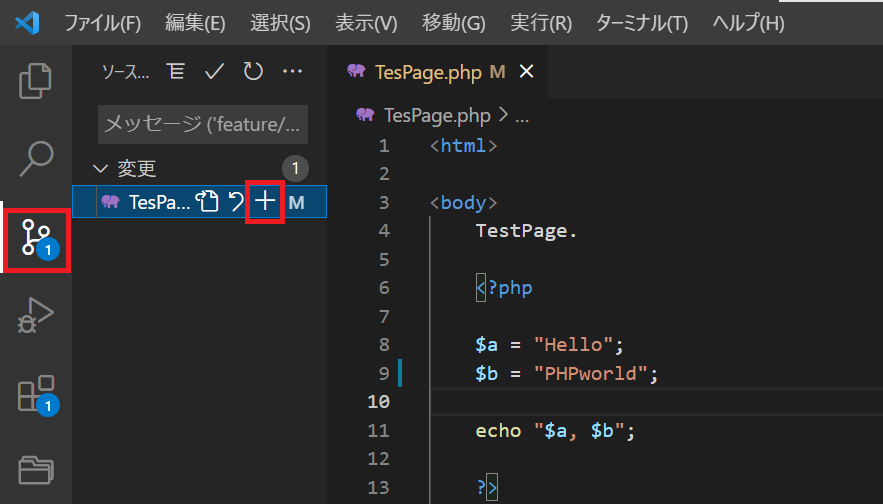Click the ソース... panel title
This screenshot has width=883, height=504.
tap(125, 72)
